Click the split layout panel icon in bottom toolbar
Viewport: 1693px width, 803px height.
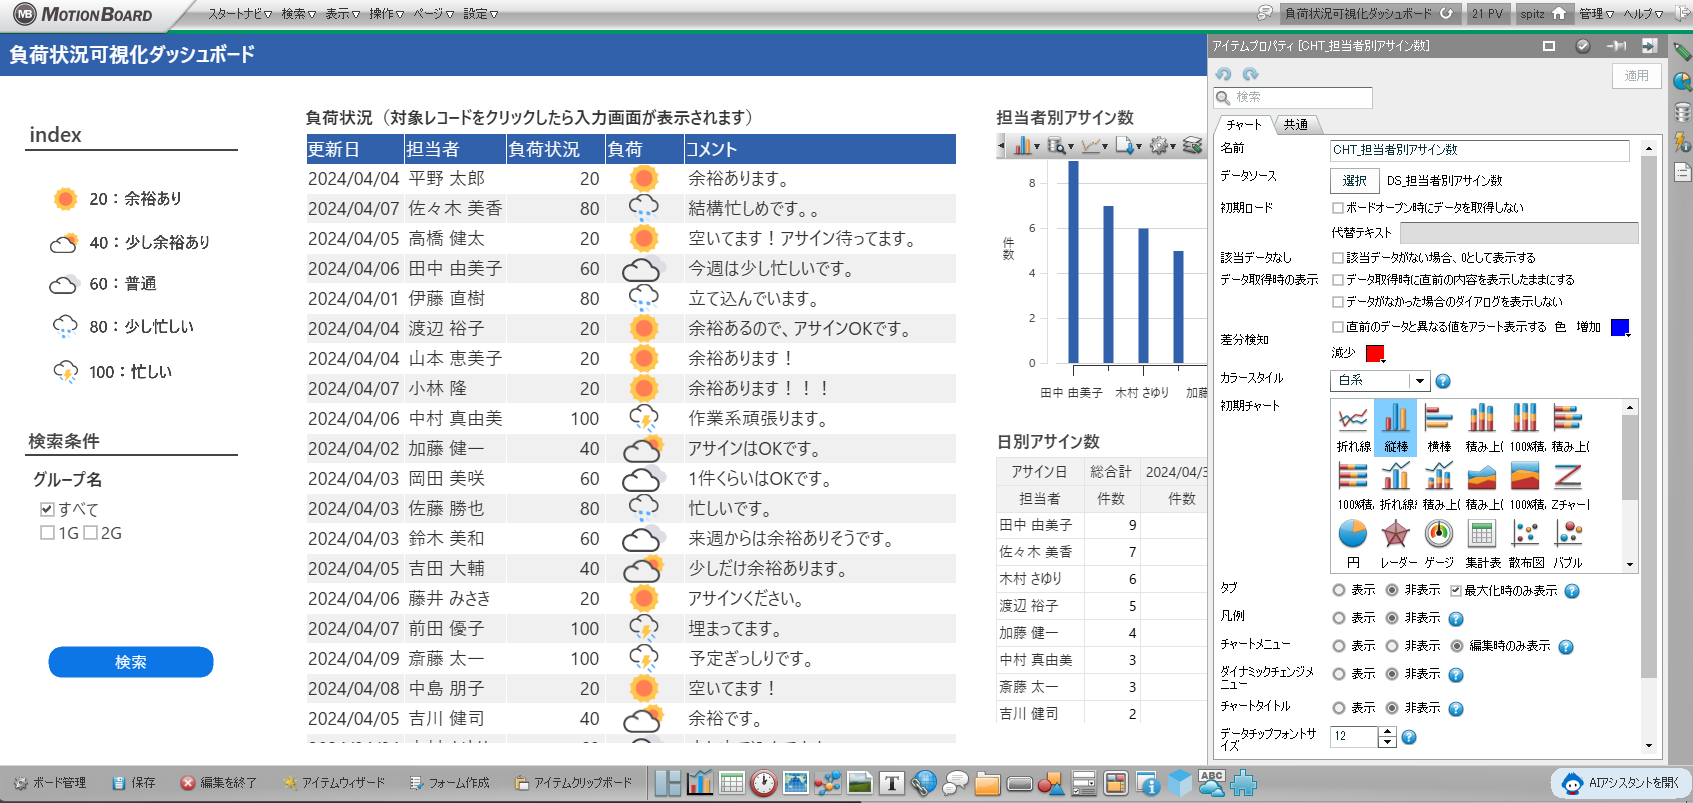coord(668,783)
